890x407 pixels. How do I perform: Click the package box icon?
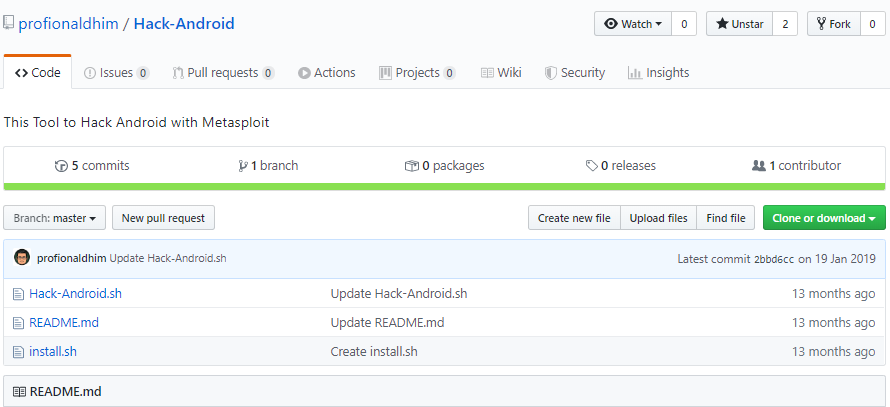412,166
